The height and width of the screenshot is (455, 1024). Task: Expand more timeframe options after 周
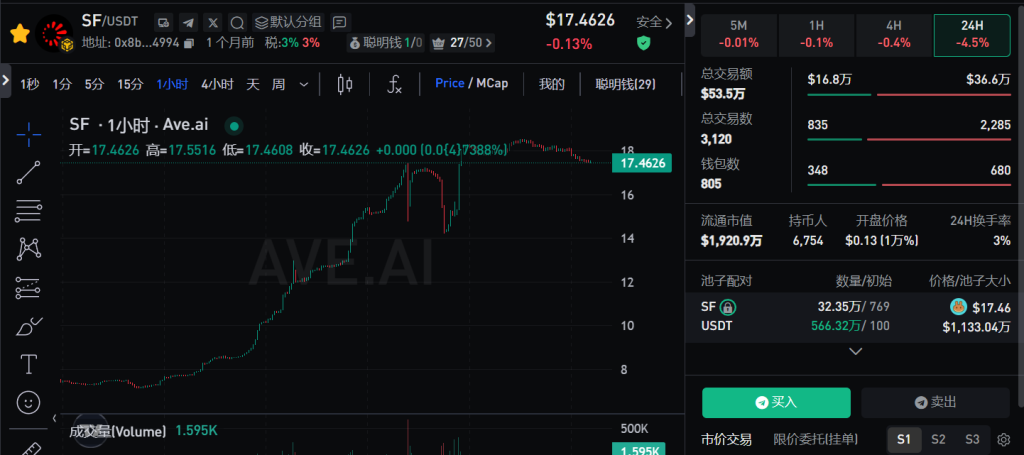[x=304, y=84]
